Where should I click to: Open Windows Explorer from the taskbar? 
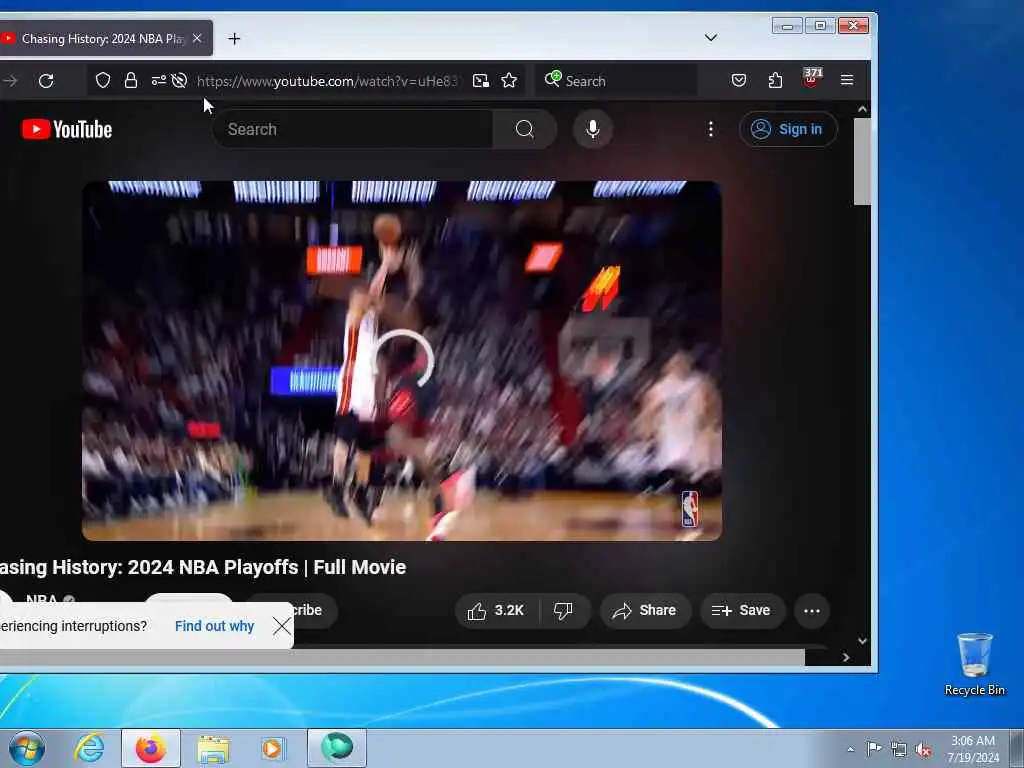tap(213, 748)
